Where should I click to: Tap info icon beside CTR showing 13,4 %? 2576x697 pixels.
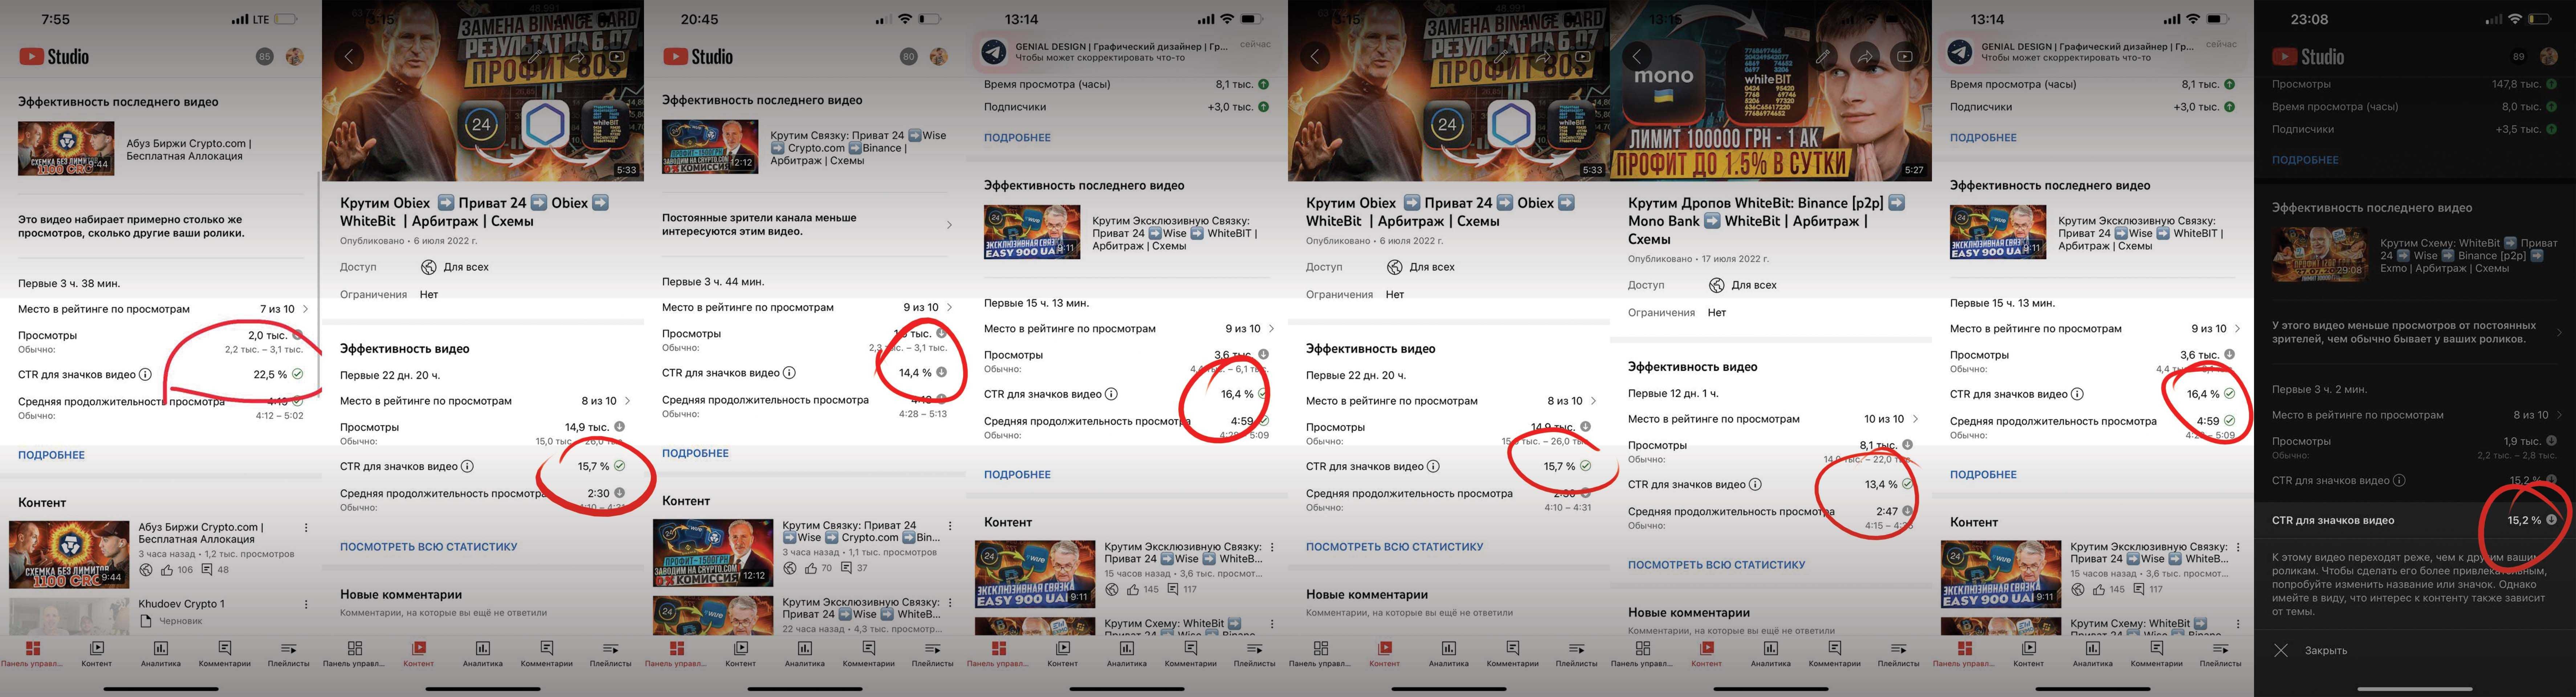[x=1755, y=485]
